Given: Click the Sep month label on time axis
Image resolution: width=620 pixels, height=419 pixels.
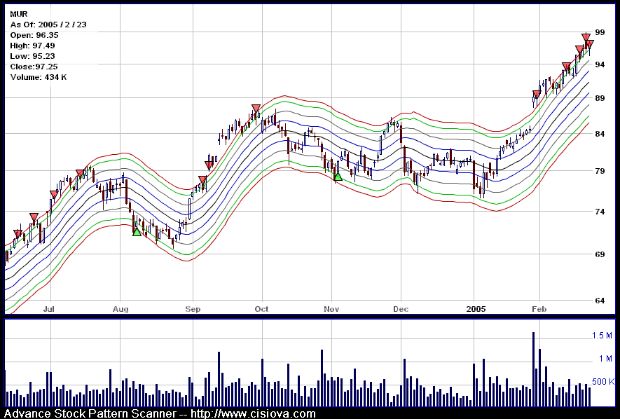Looking at the screenshot, I should [x=193, y=309].
